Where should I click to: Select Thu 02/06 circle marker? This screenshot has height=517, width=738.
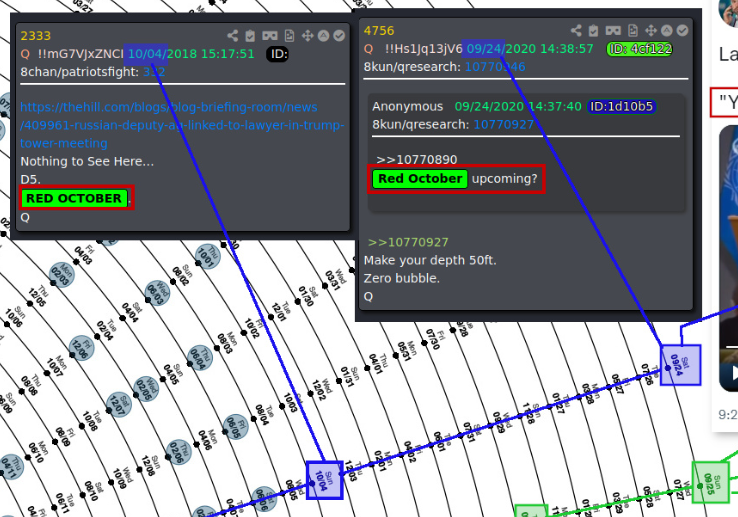pyautogui.click(x=179, y=452)
